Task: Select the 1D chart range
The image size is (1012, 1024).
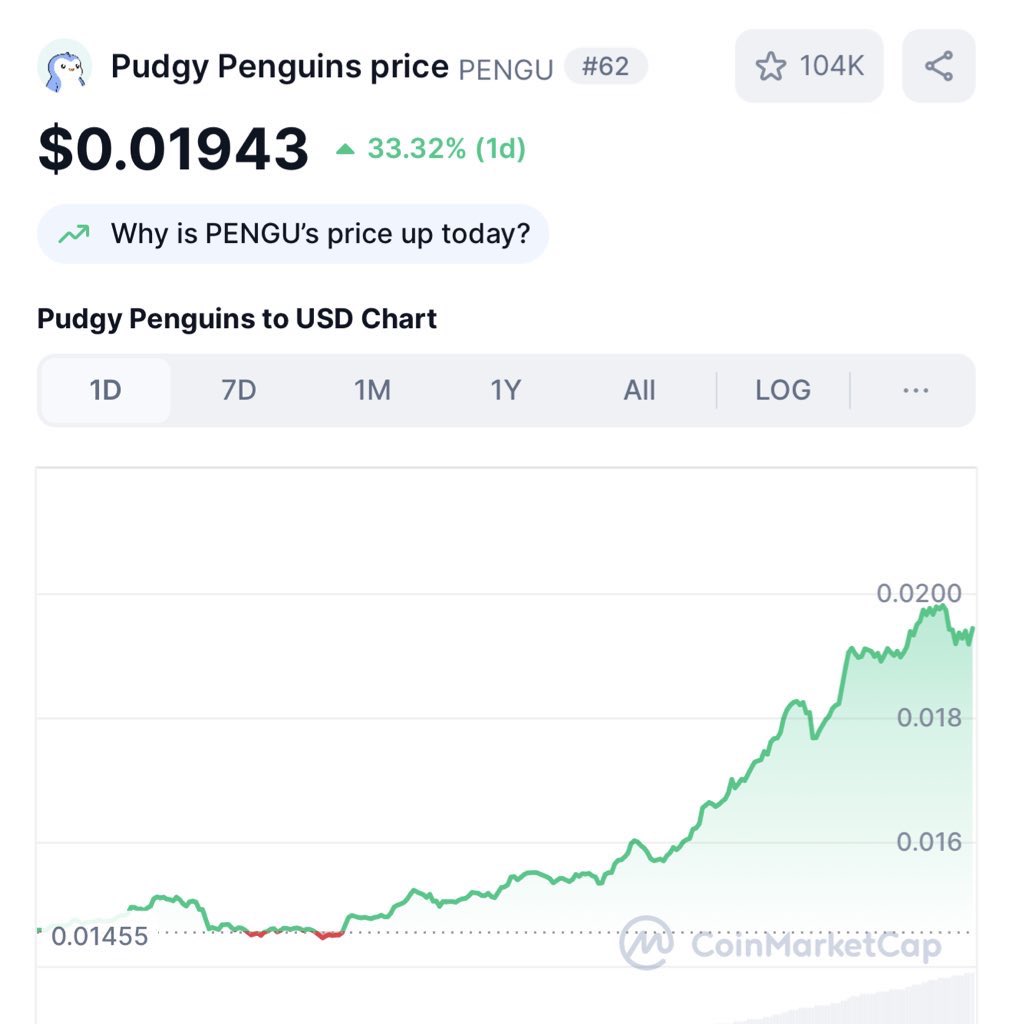Action: click(106, 391)
